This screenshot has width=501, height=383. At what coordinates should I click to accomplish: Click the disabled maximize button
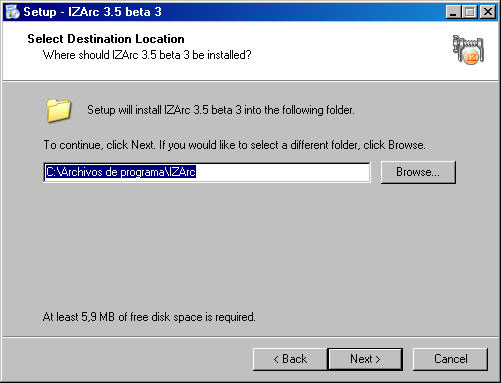(x=470, y=12)
